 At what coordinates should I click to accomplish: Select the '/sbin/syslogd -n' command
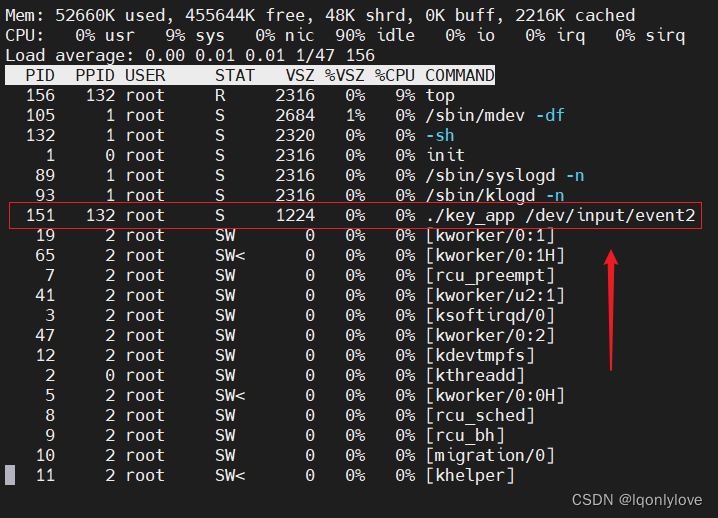[x=505, y=175]
